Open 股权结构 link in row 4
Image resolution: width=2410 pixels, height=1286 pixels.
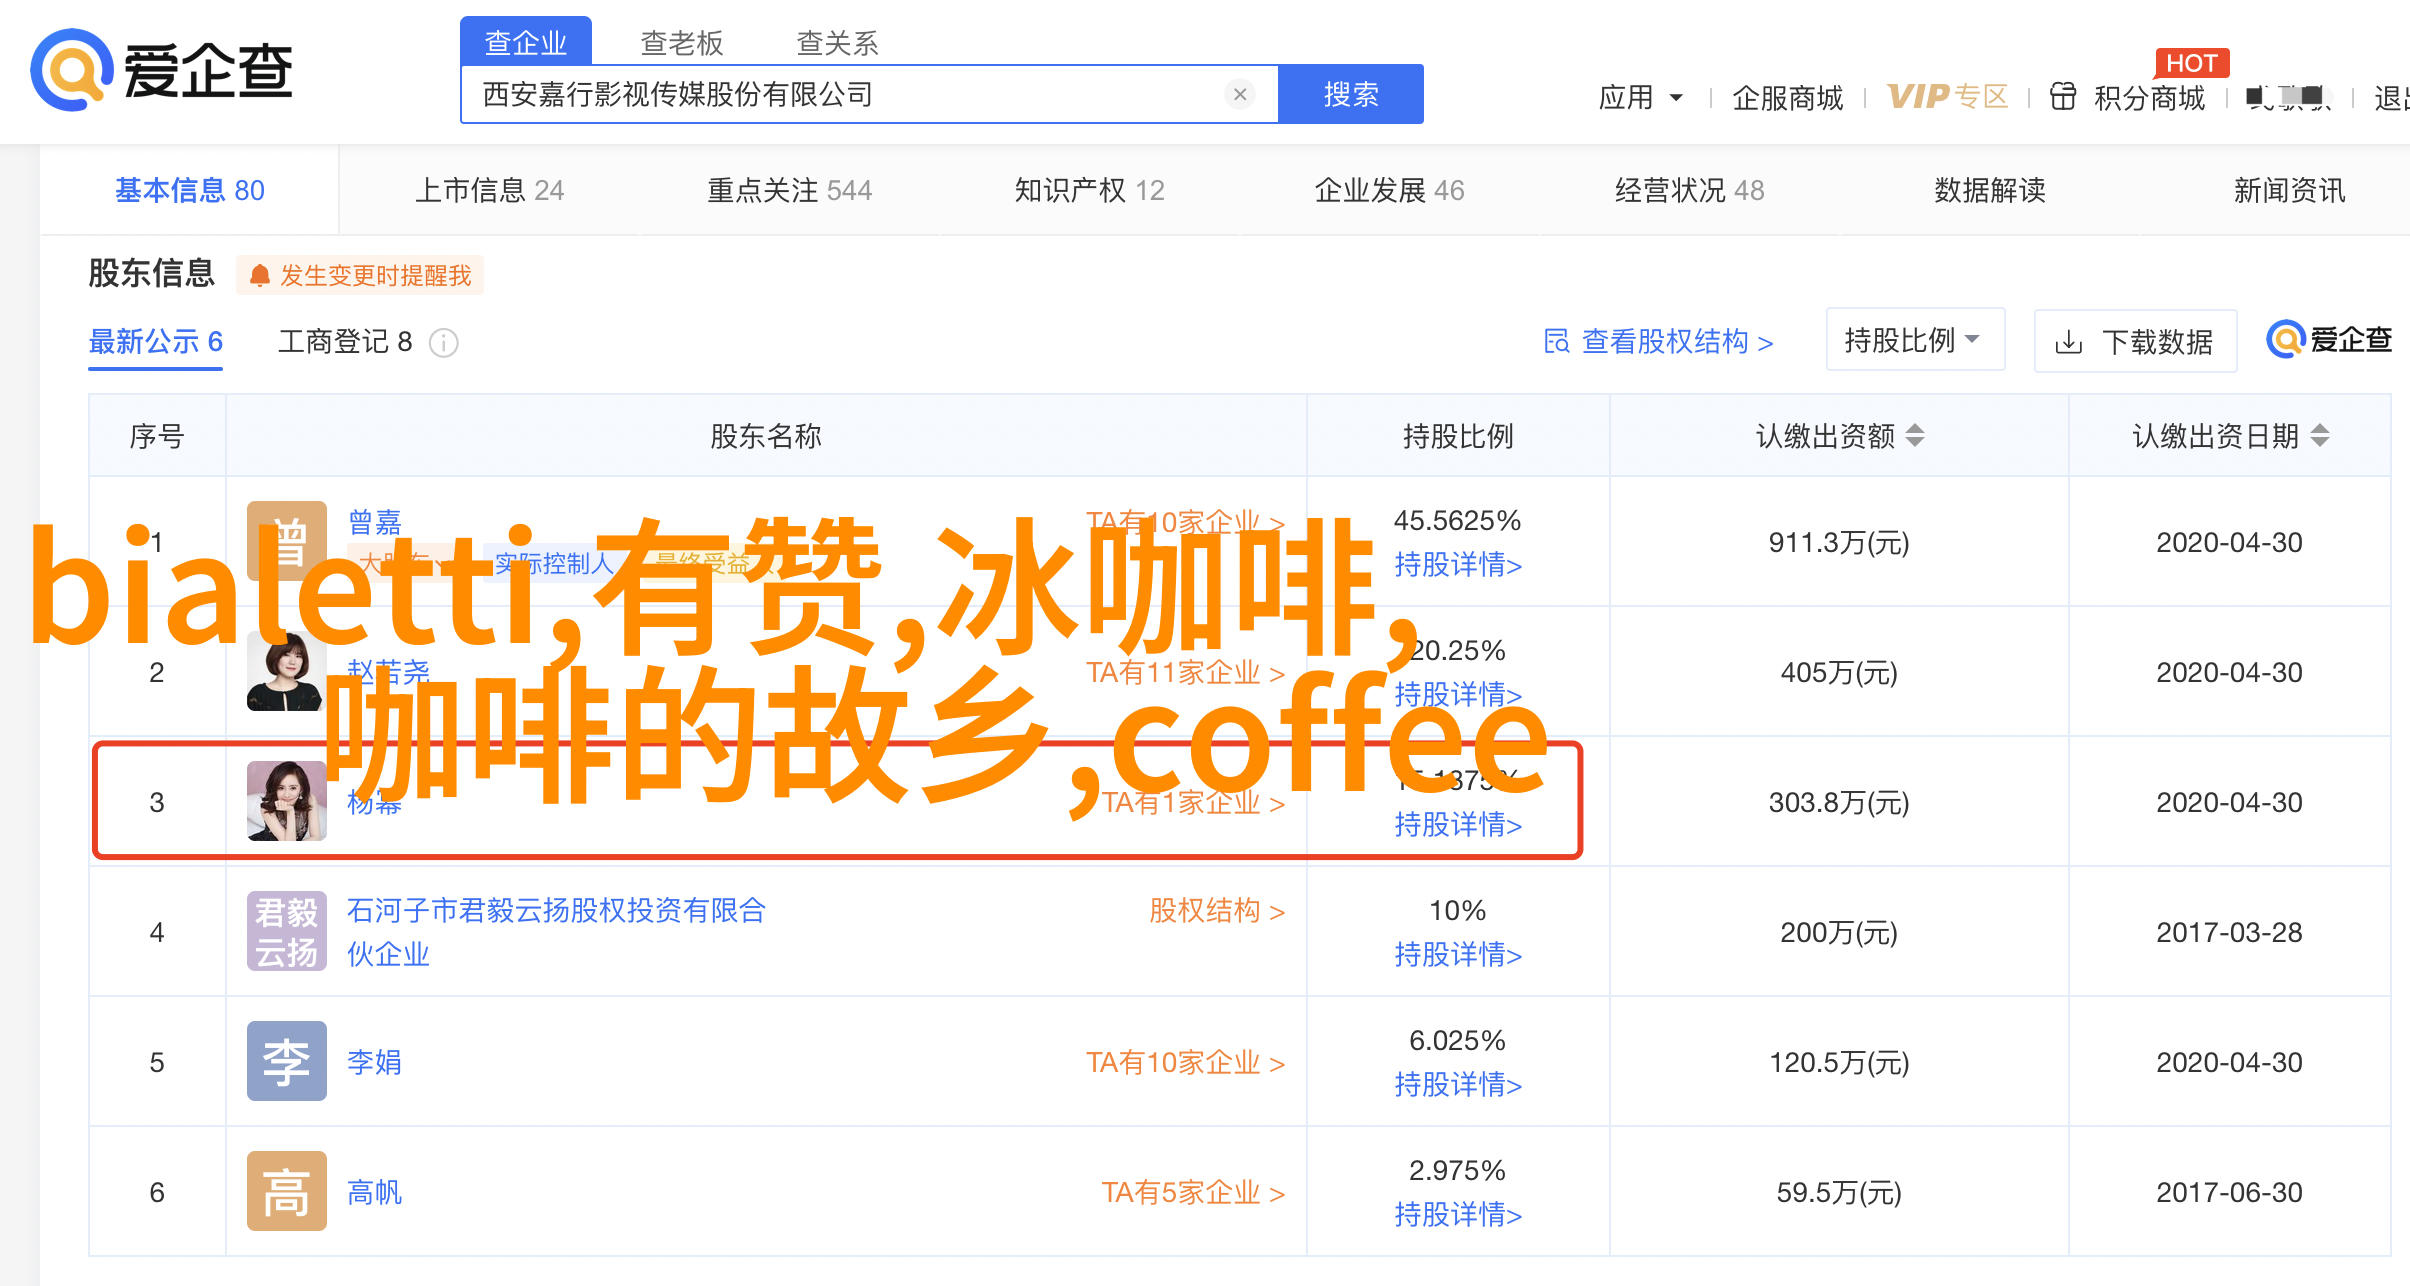(x=1217, y=911)
